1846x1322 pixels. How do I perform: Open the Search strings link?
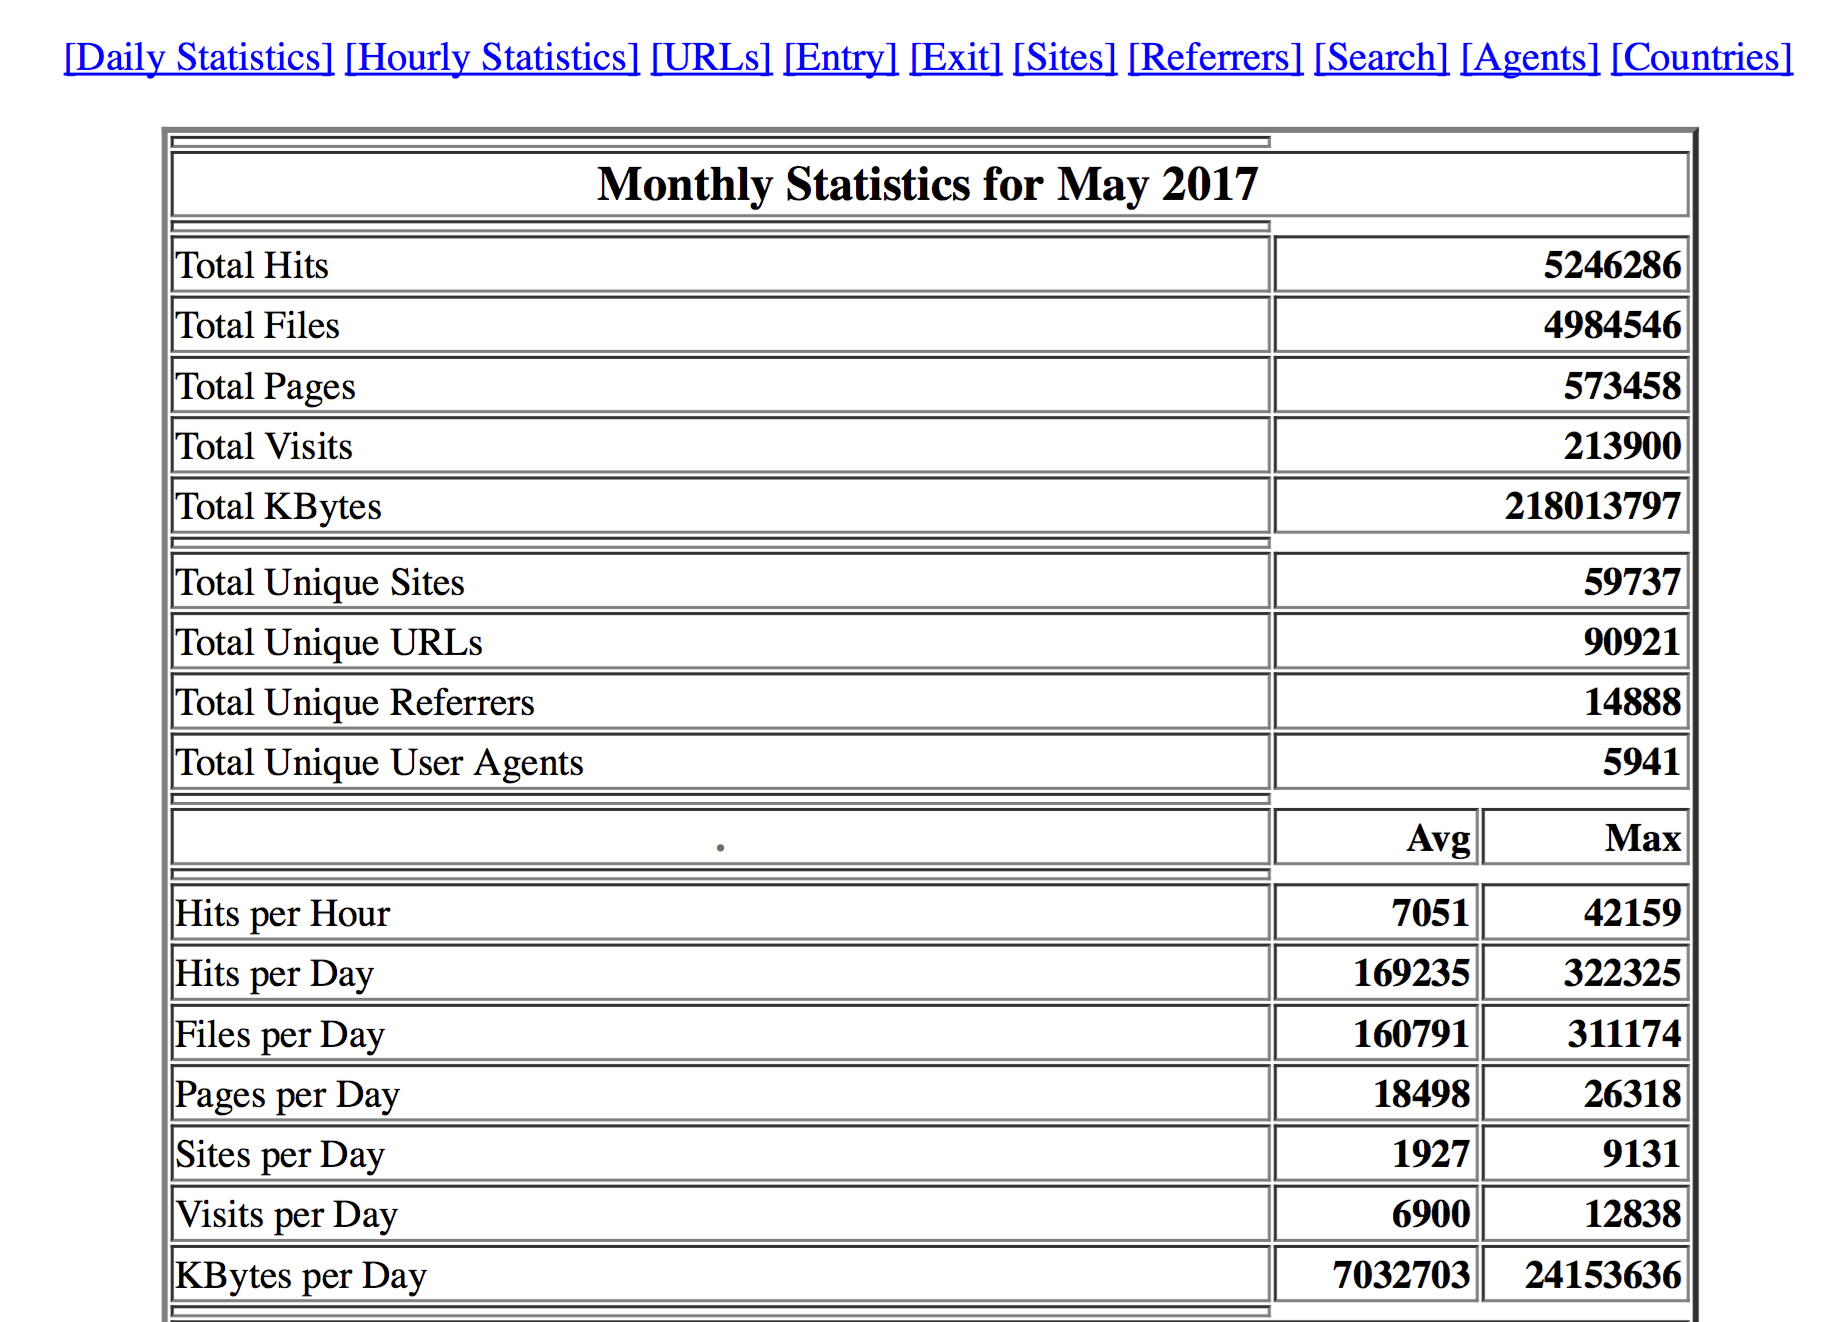click(x=1381, y=58)
